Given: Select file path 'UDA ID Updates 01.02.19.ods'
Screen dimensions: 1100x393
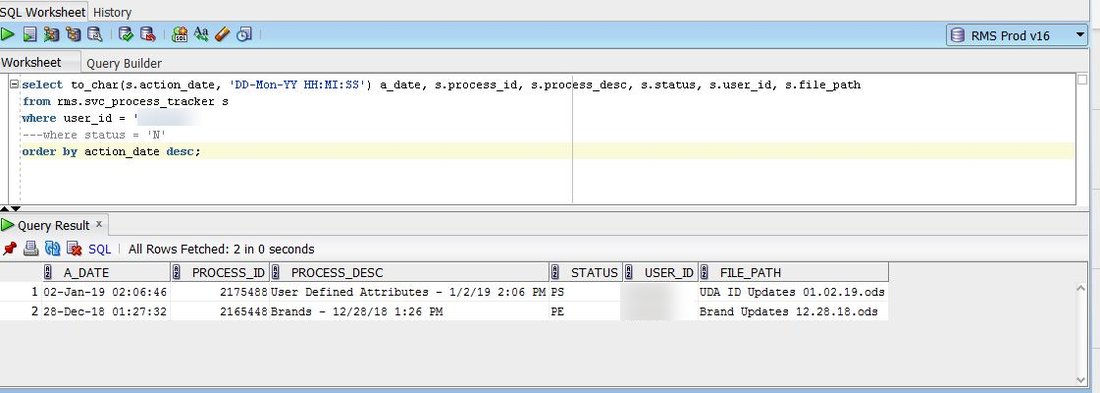Looking at the screenshot, I should (793, 292).
